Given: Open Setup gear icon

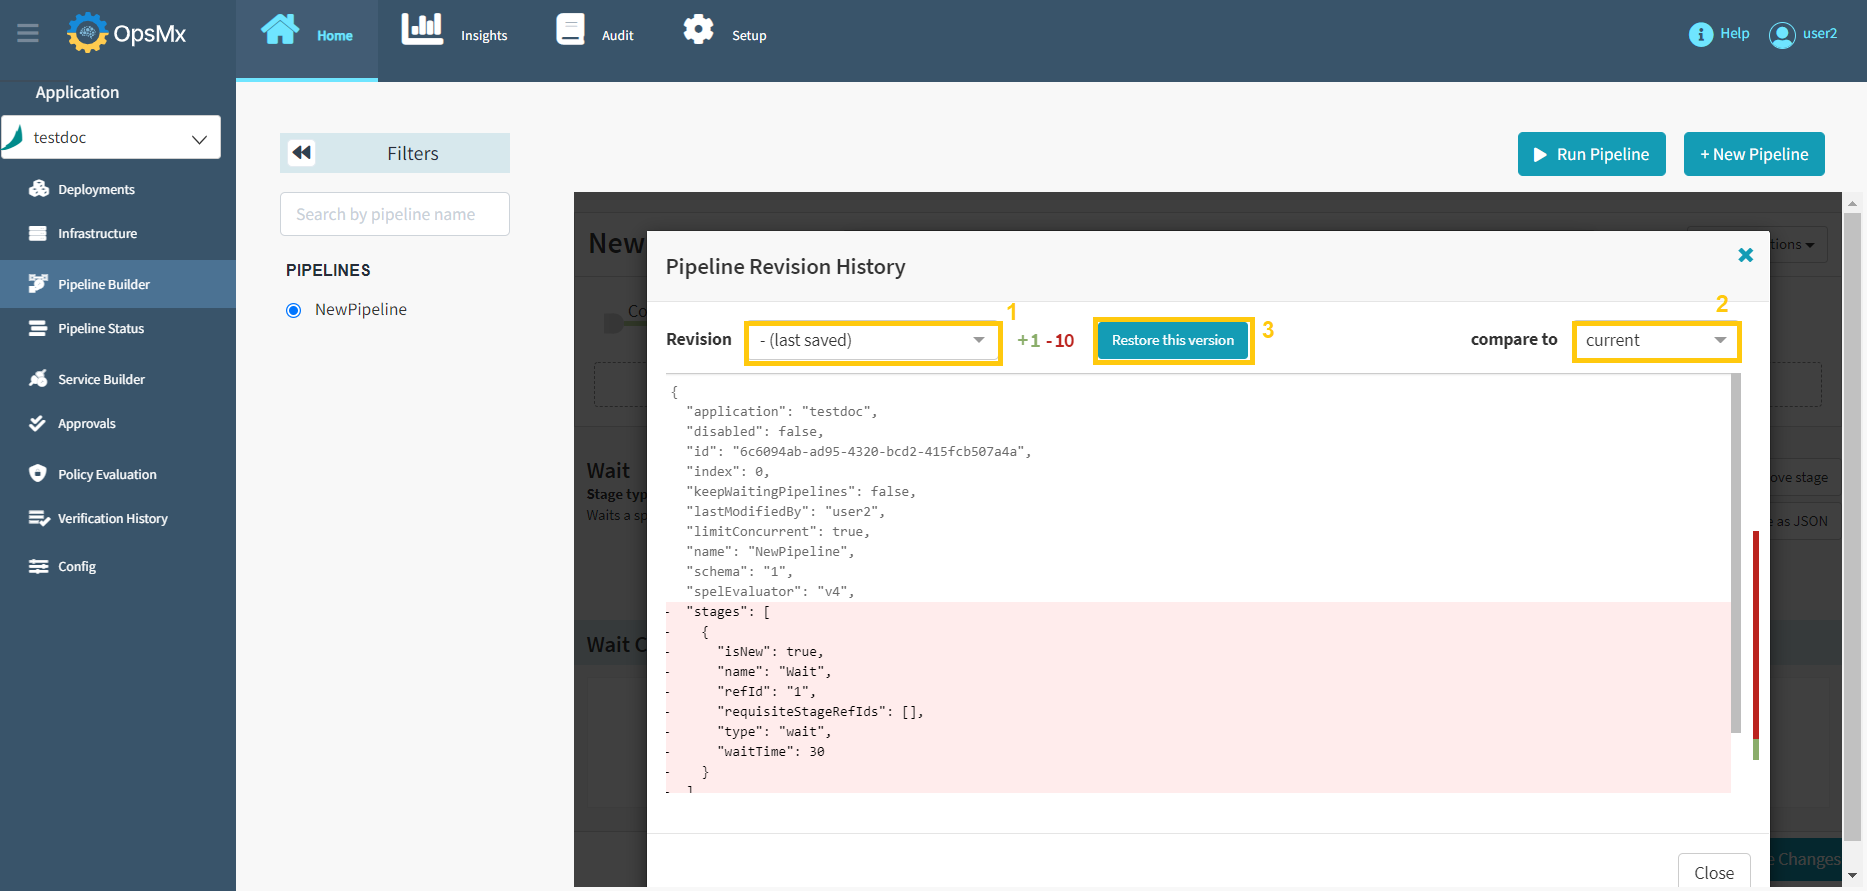Looking at the screenshot, I should 698,30.
